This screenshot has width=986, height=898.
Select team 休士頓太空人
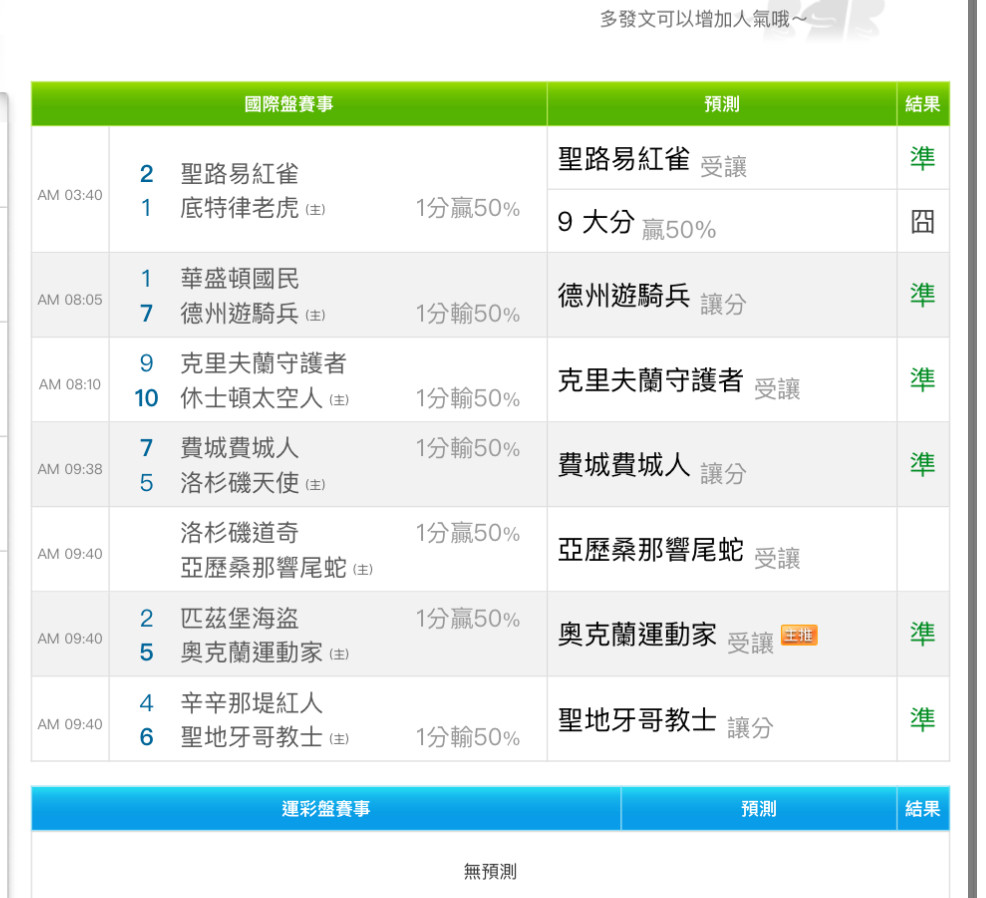coord(252,398)
